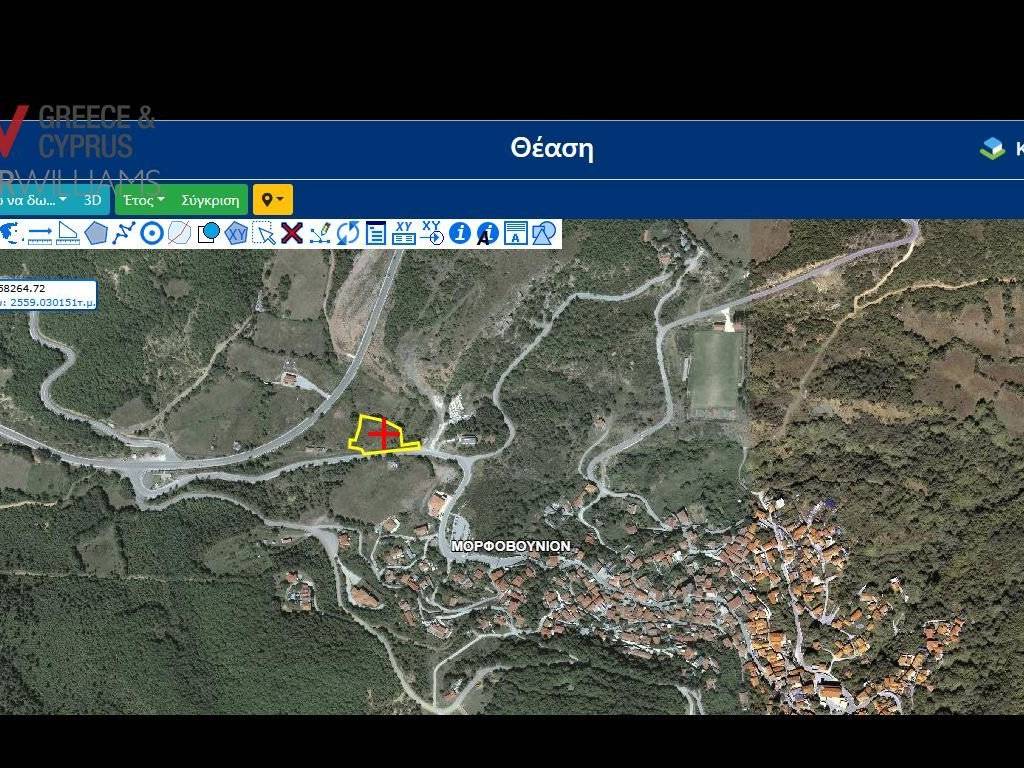Click the blue refresh arrows icon

click(348, 234)
